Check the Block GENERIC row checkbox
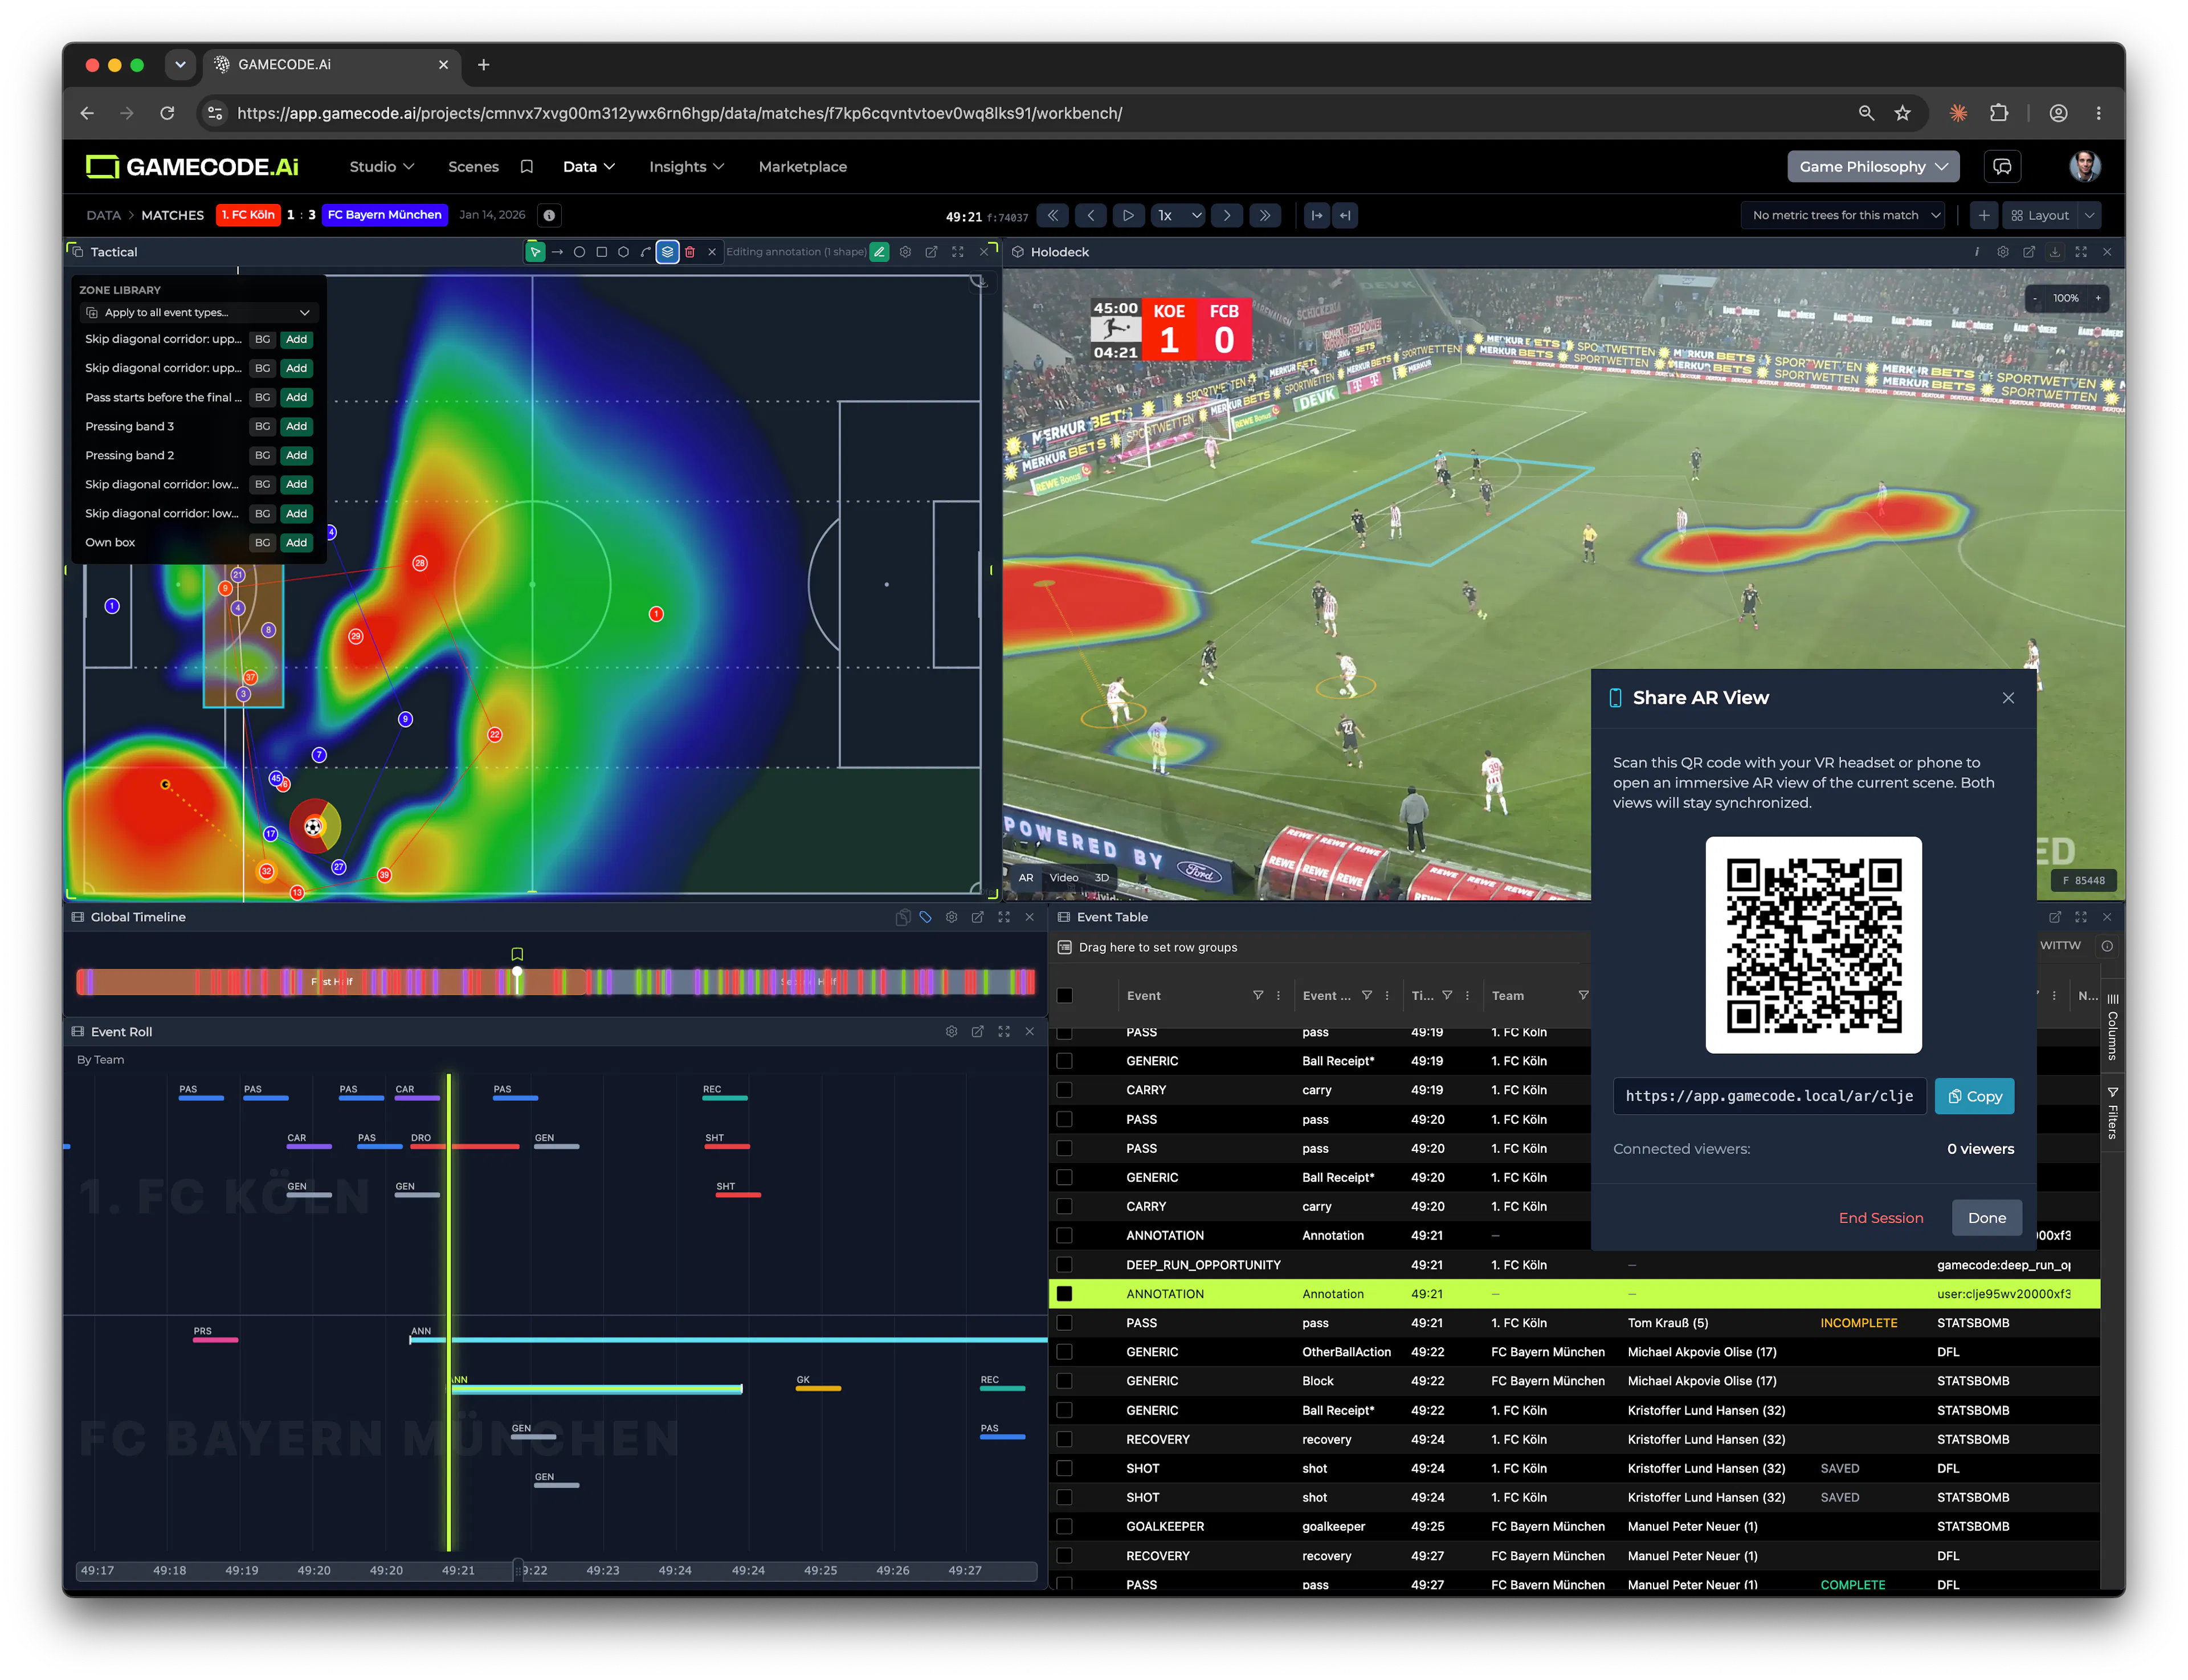Viewport: 2188px width, 1680px height. [x=1064, y=1381]
